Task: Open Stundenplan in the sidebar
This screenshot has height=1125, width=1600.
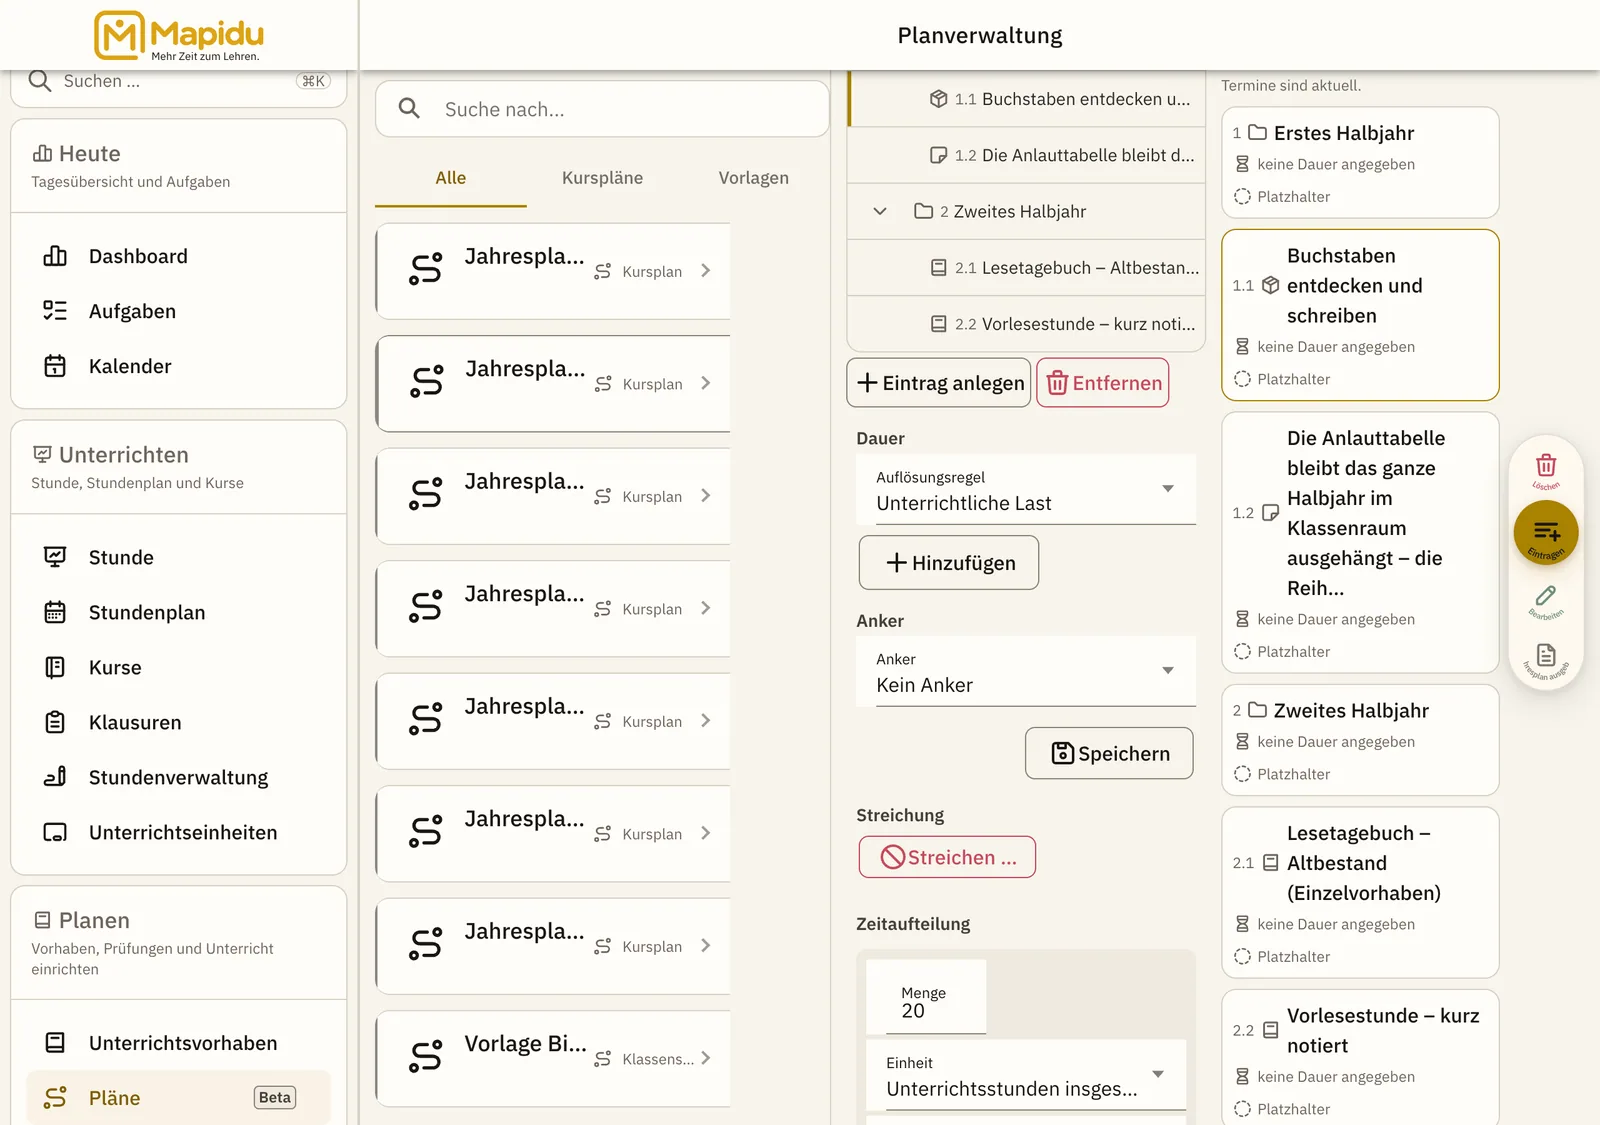Action: pyautogui.click(x=178, y=612)
